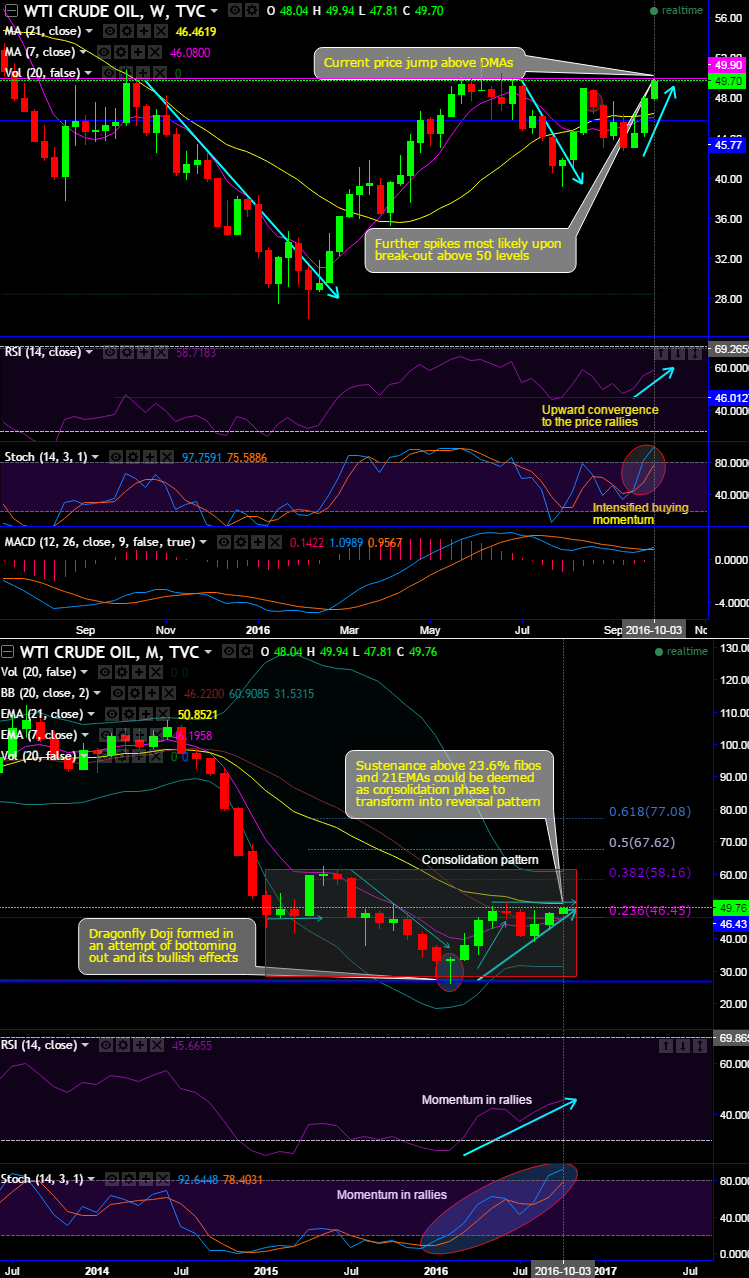This screenshot has width=749, height=1278.
Task: Click the 45.77 blue price label on weekly axis
Action: click(x=727, y=145)
